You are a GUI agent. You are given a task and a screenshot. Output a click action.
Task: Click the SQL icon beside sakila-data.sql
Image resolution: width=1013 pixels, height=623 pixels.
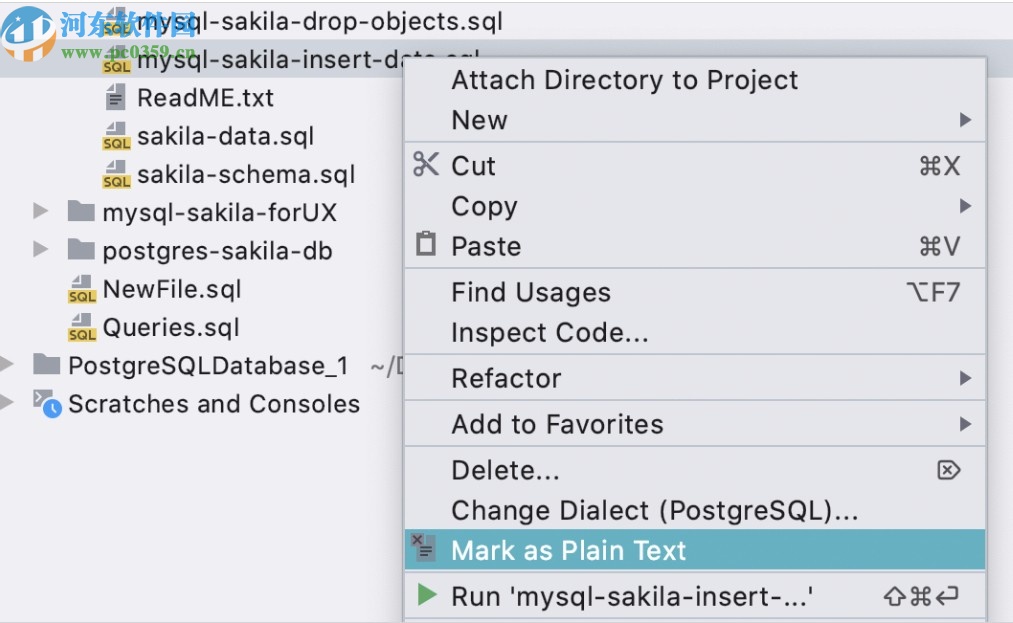[x=117, y=136]
